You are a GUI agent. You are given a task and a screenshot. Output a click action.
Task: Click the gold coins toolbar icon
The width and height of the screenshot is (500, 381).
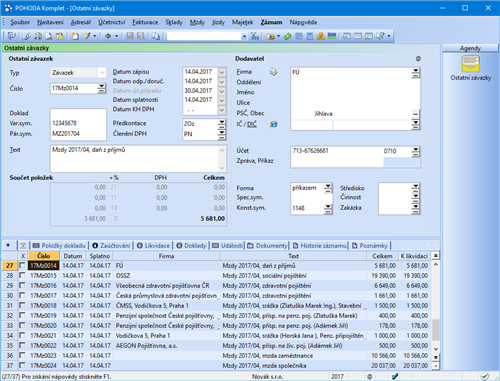coord(321,36)
